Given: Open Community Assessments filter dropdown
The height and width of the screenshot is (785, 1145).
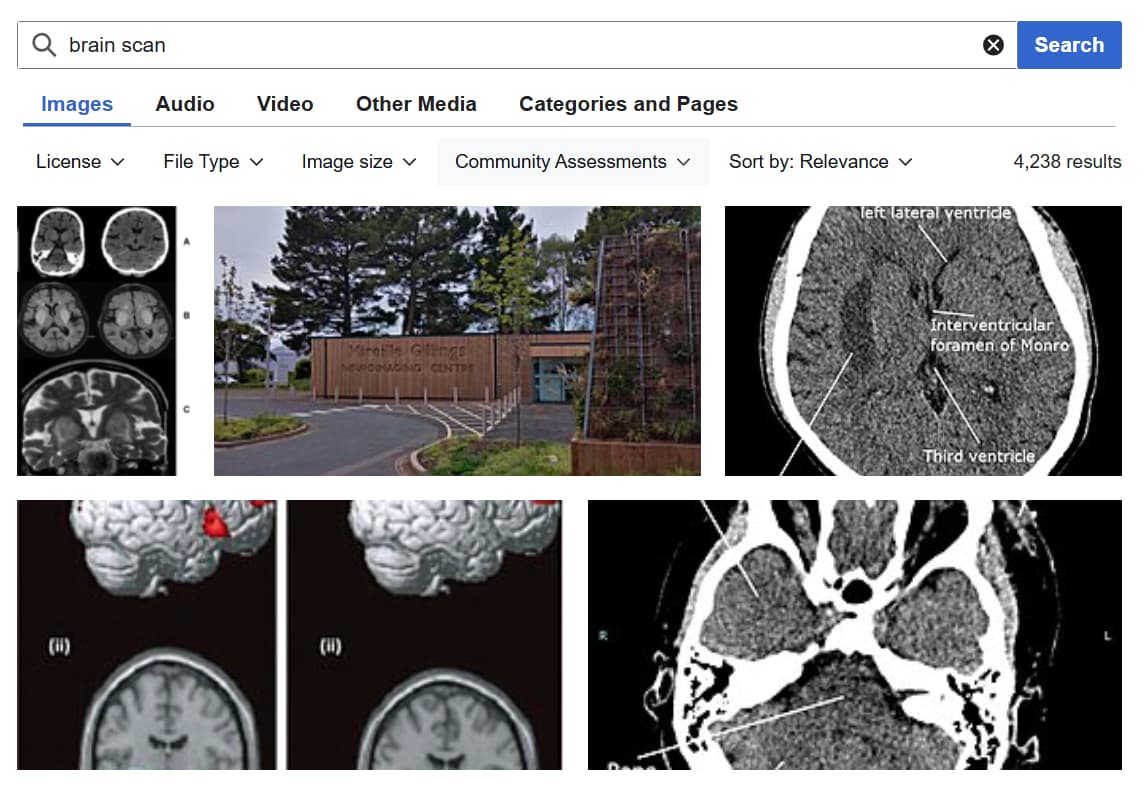Looking at the screenshot, I should click(x=572, y=161).
